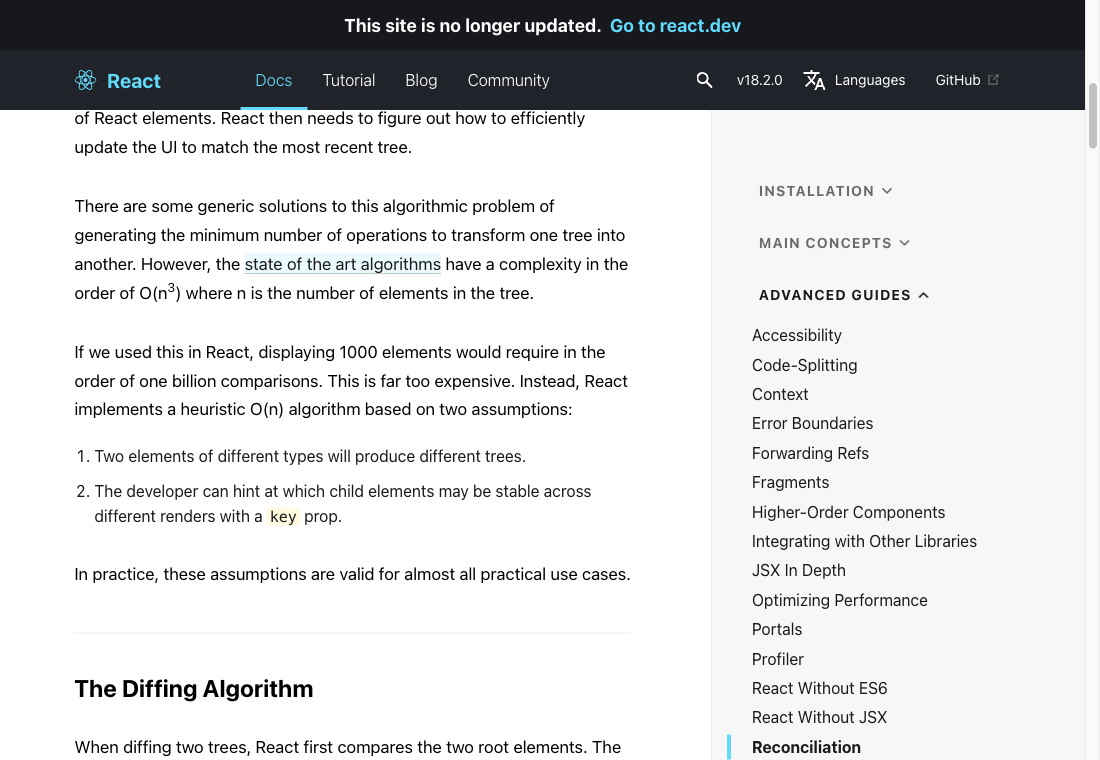The height and width of the screenshot is (760, 1100).
Task: Expand the Main Concepts section
Action: click(835, 243)
